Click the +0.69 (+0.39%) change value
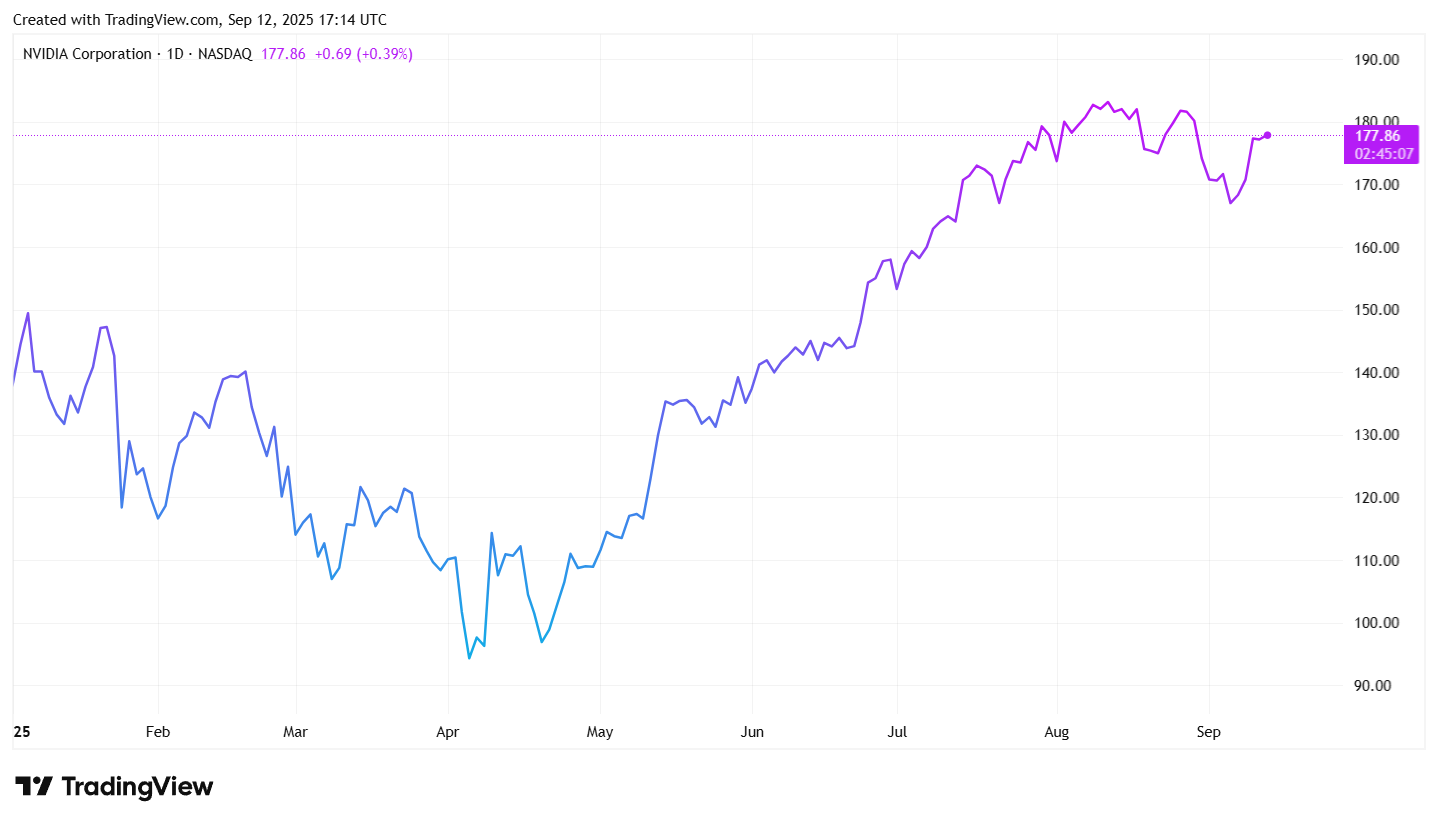 click(363, 54)
